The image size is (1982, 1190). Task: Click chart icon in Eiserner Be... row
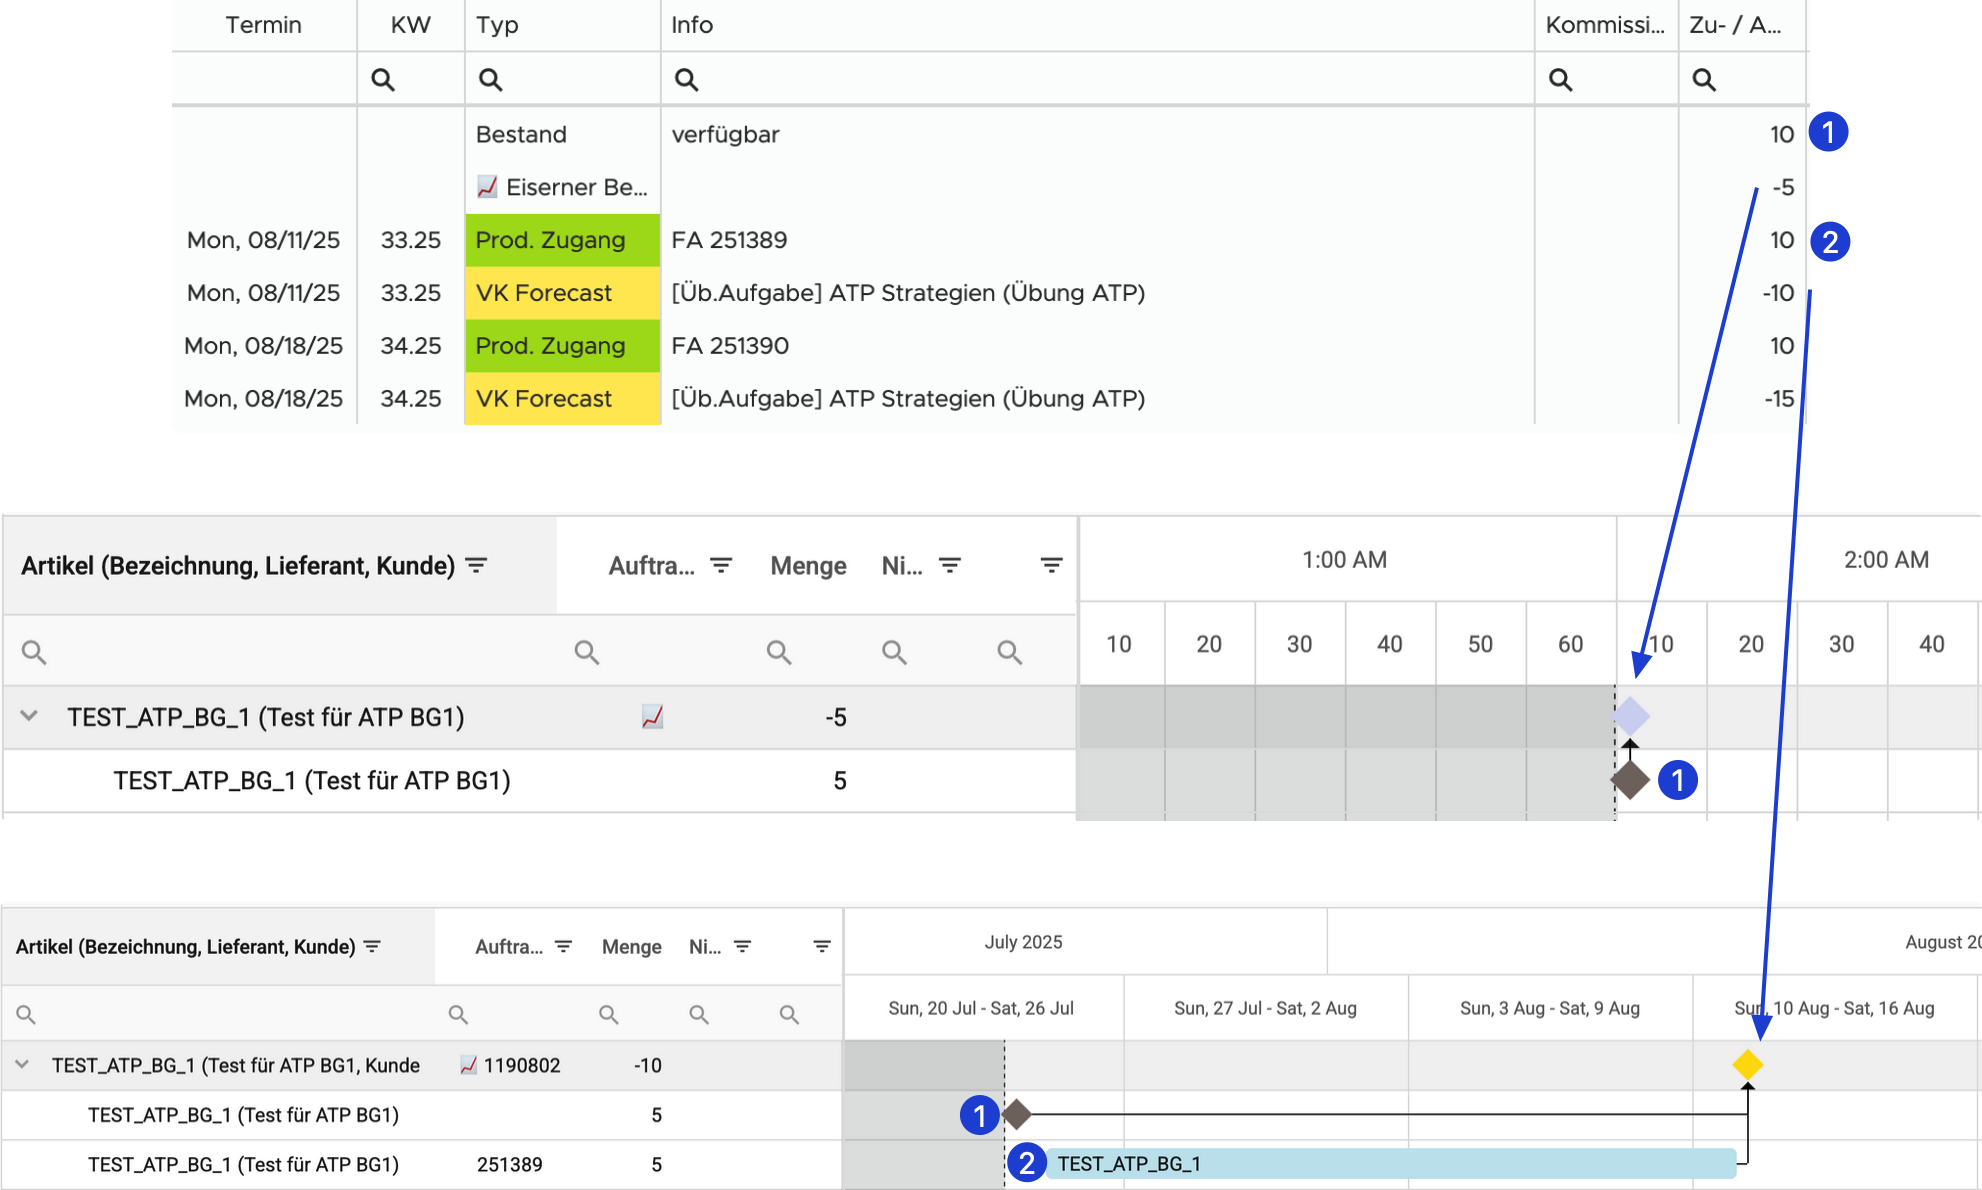[x=487, y=187]
